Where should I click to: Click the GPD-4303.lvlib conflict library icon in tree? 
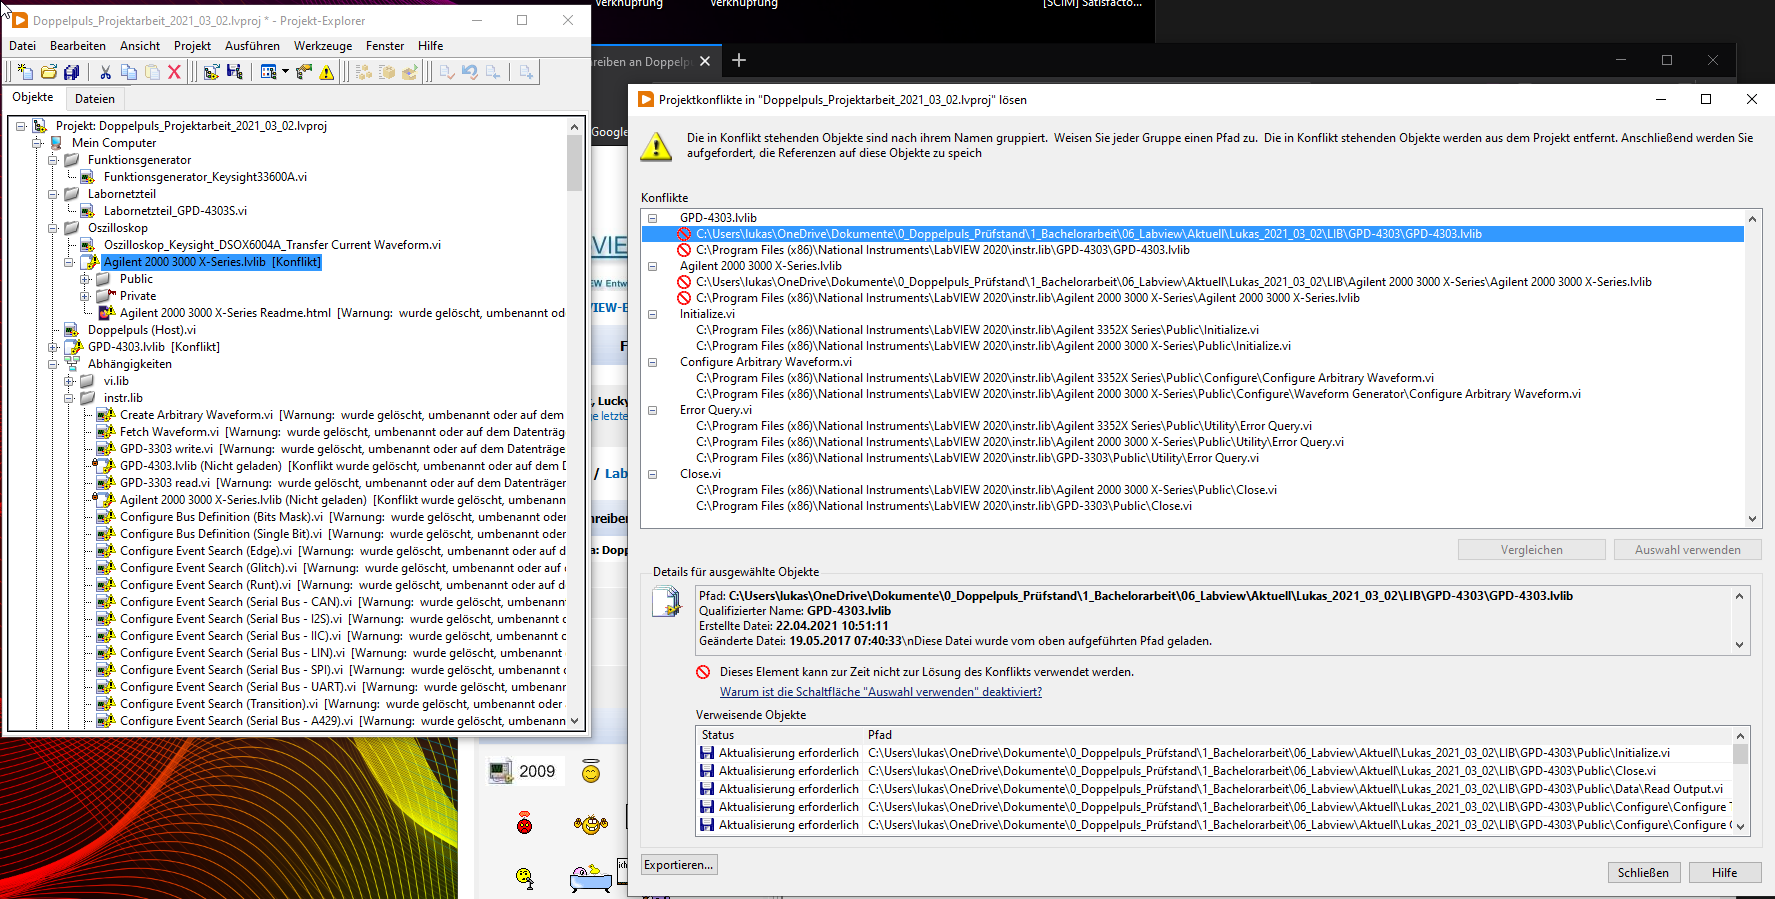[72, 347]
